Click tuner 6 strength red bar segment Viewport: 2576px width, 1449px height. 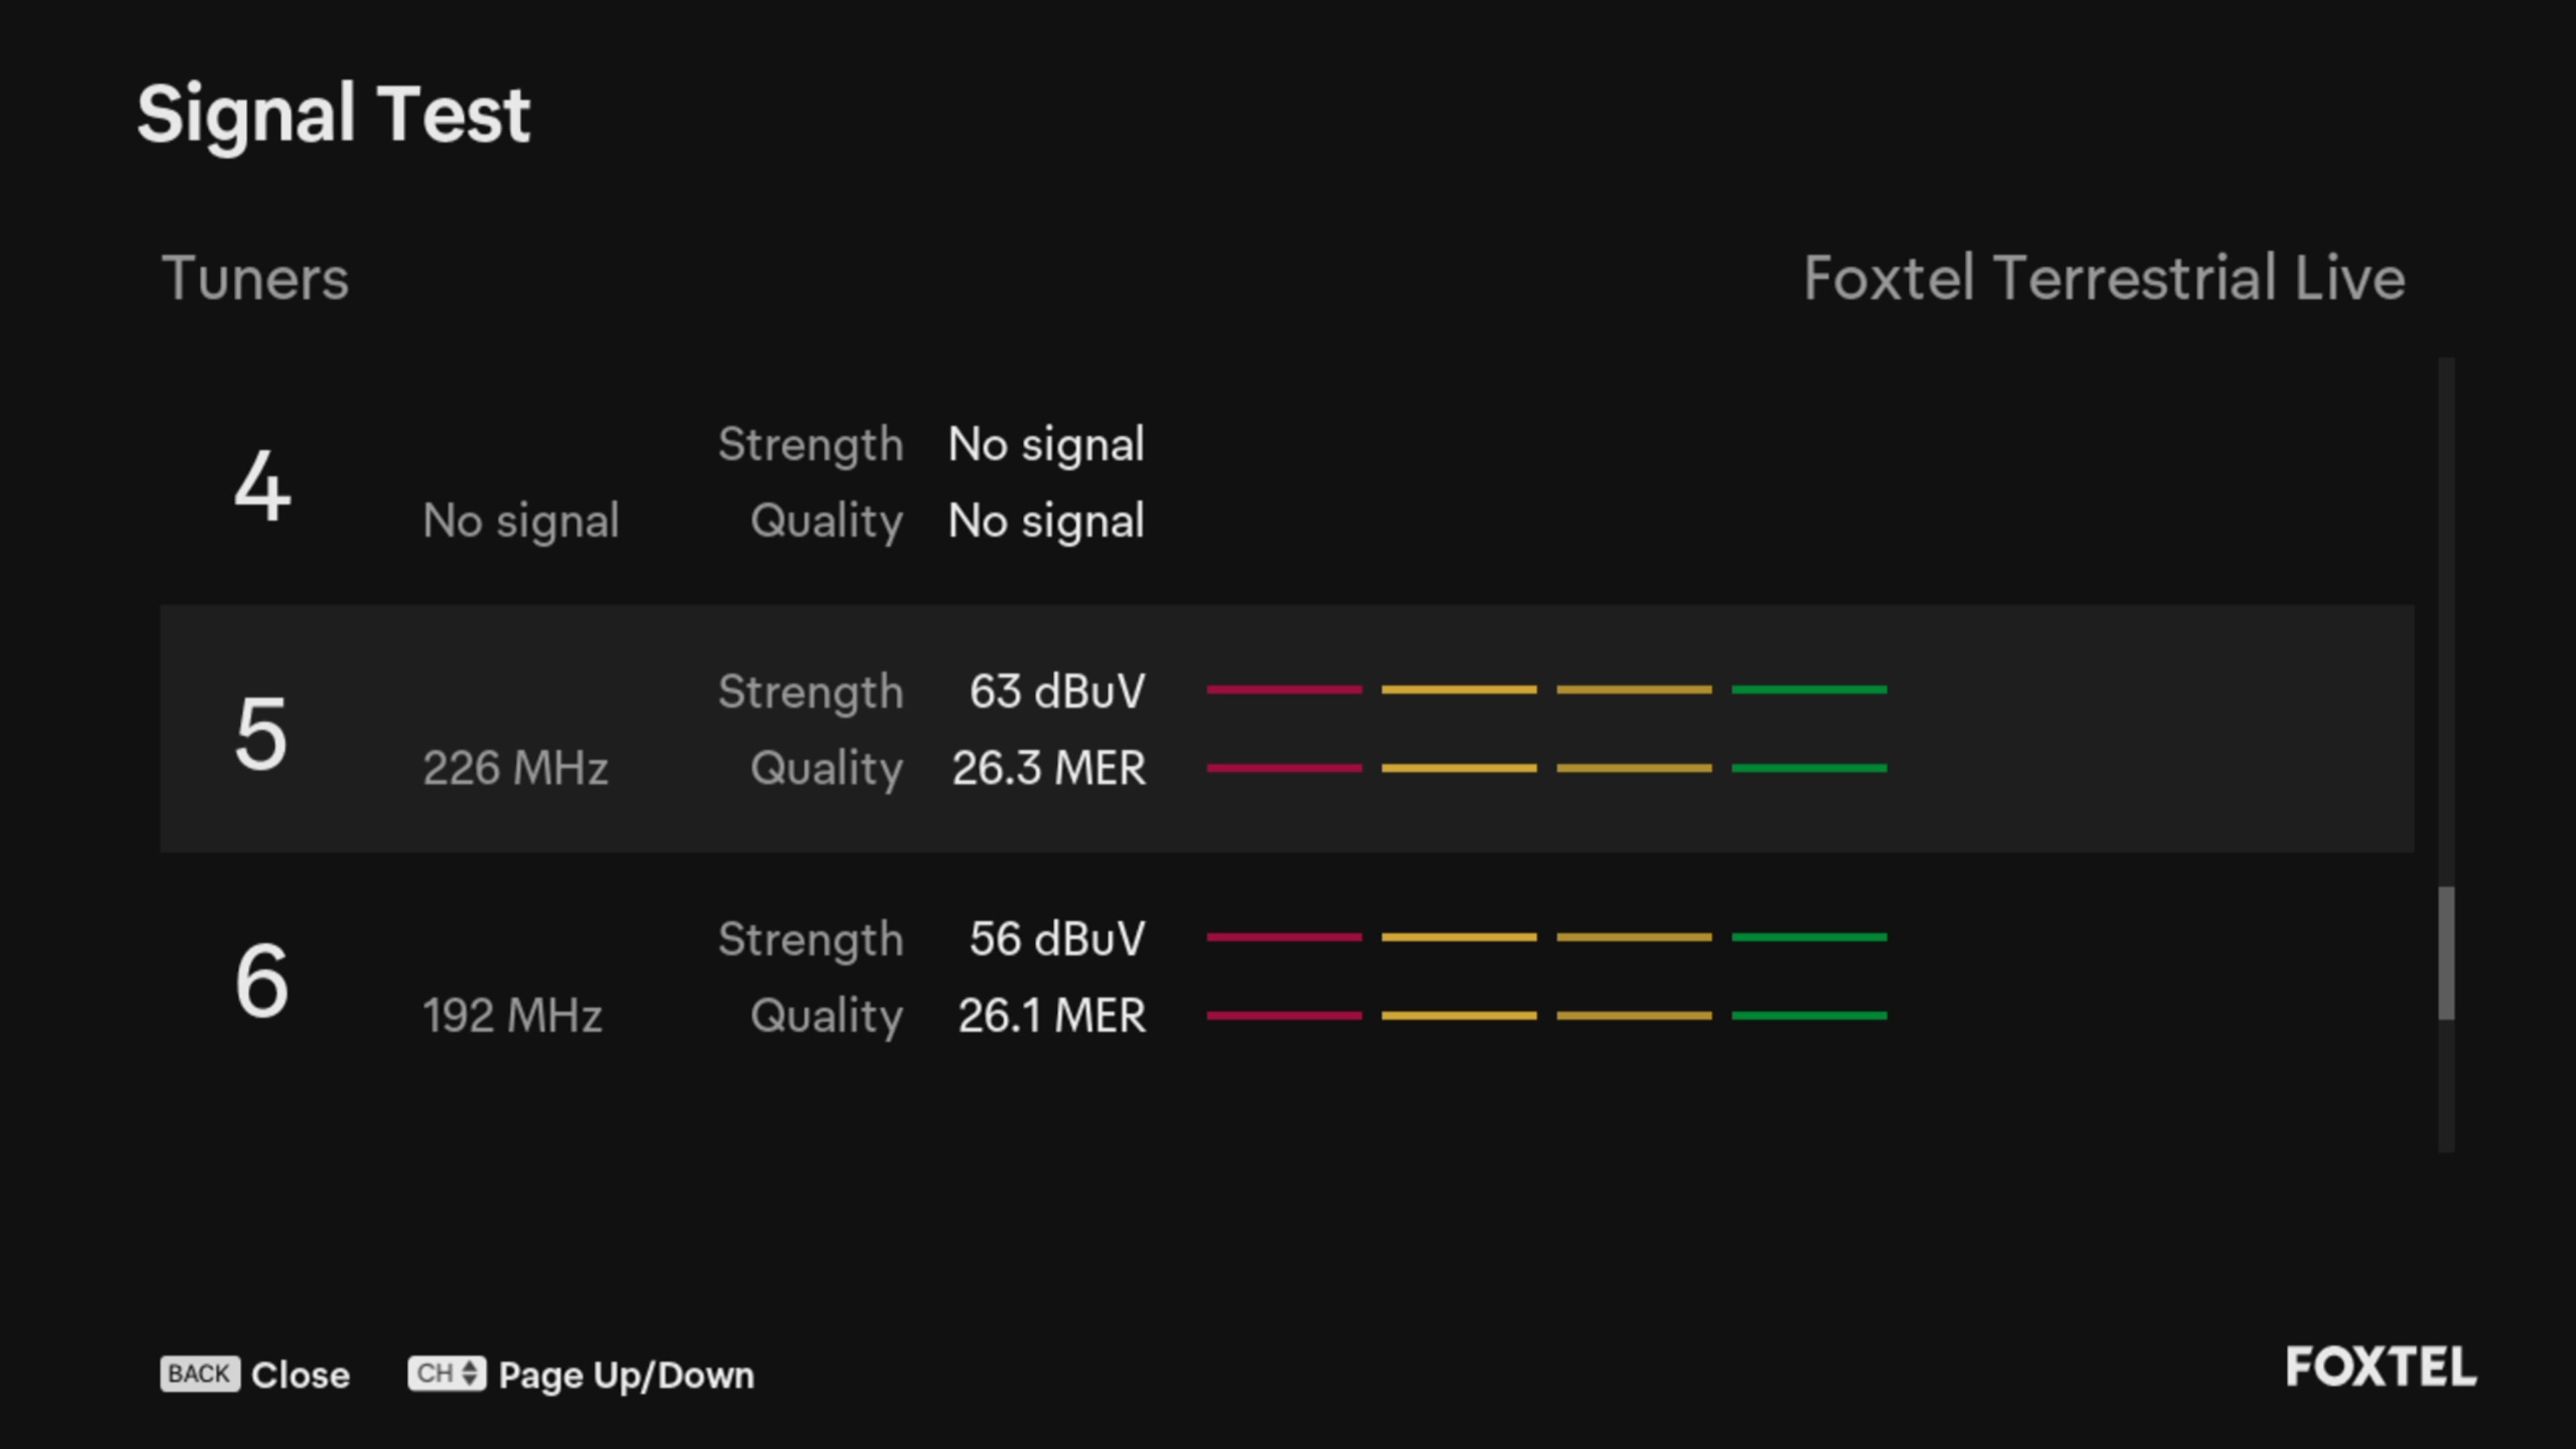coord(1284,937)
